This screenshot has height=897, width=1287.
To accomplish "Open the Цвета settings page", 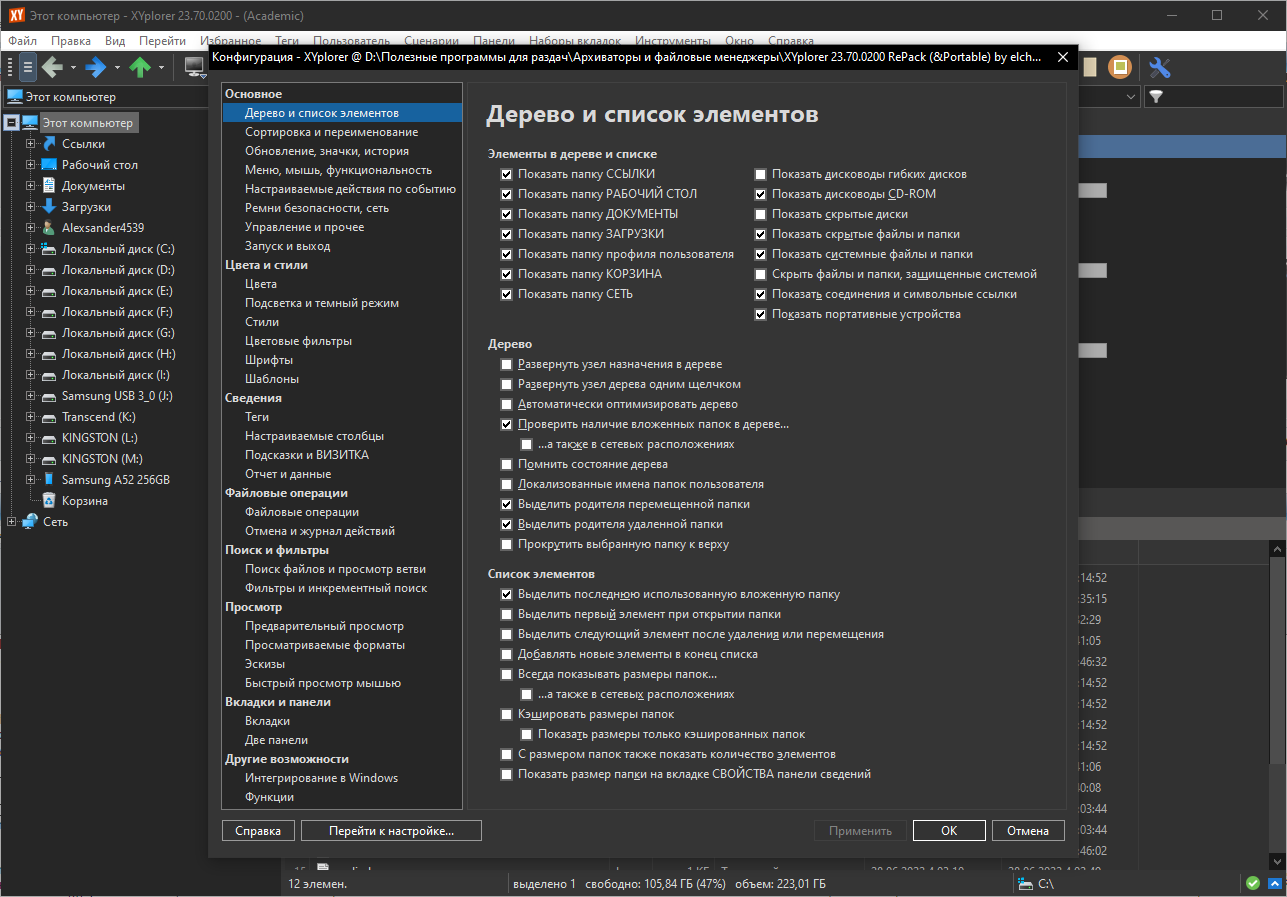I will click(261, 284).
